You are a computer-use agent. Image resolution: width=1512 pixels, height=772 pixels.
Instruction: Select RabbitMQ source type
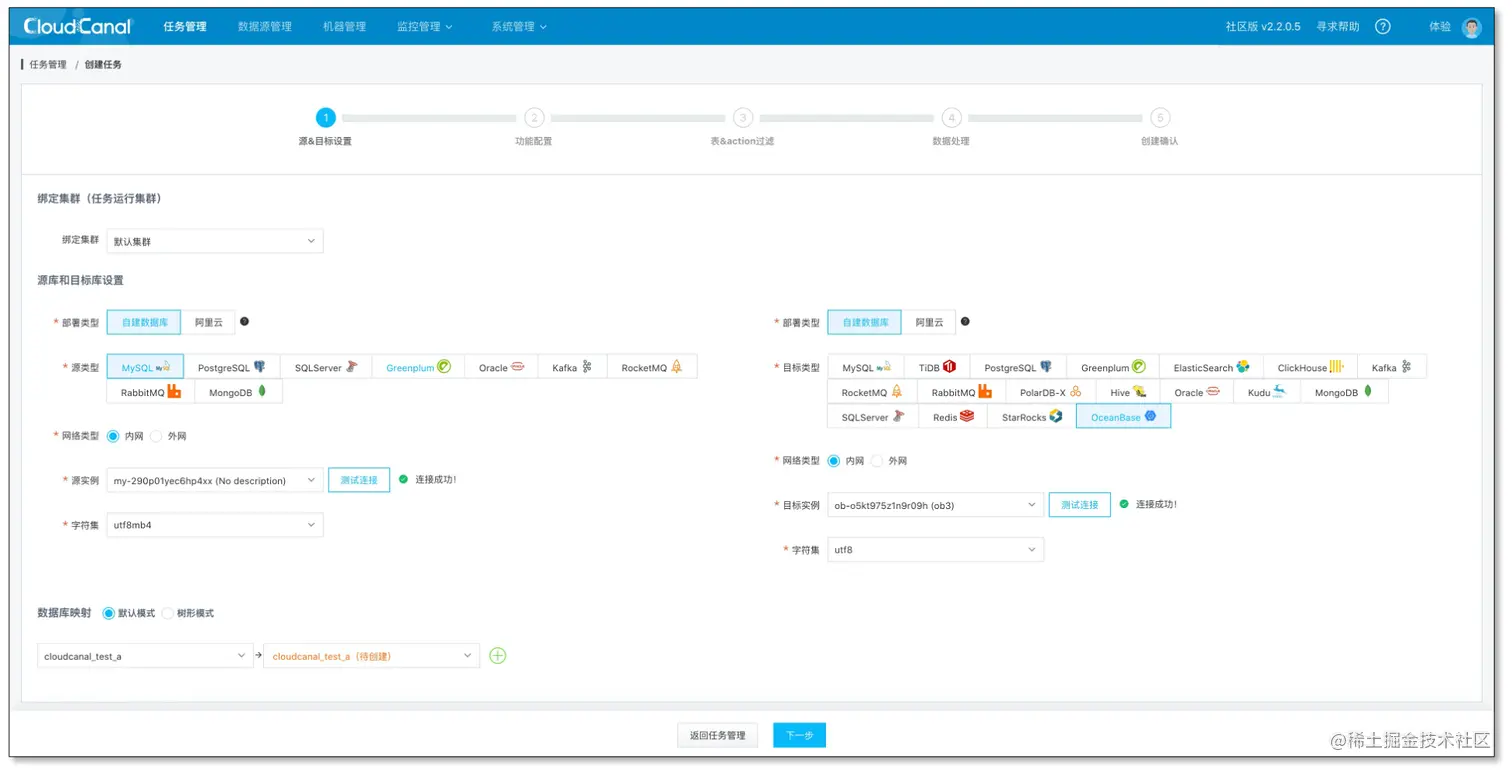click(151, 392)
